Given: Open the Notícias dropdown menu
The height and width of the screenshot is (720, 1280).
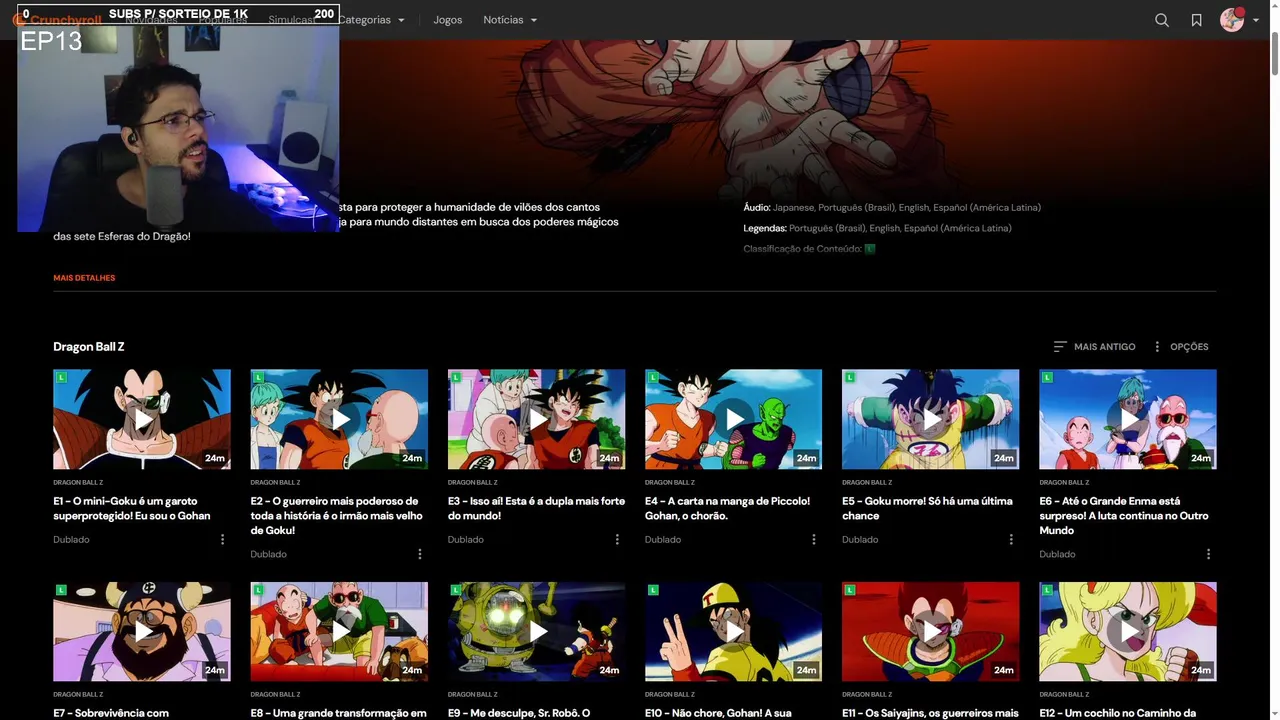Looking at the screenshot, I should click(x=510, y=20).
